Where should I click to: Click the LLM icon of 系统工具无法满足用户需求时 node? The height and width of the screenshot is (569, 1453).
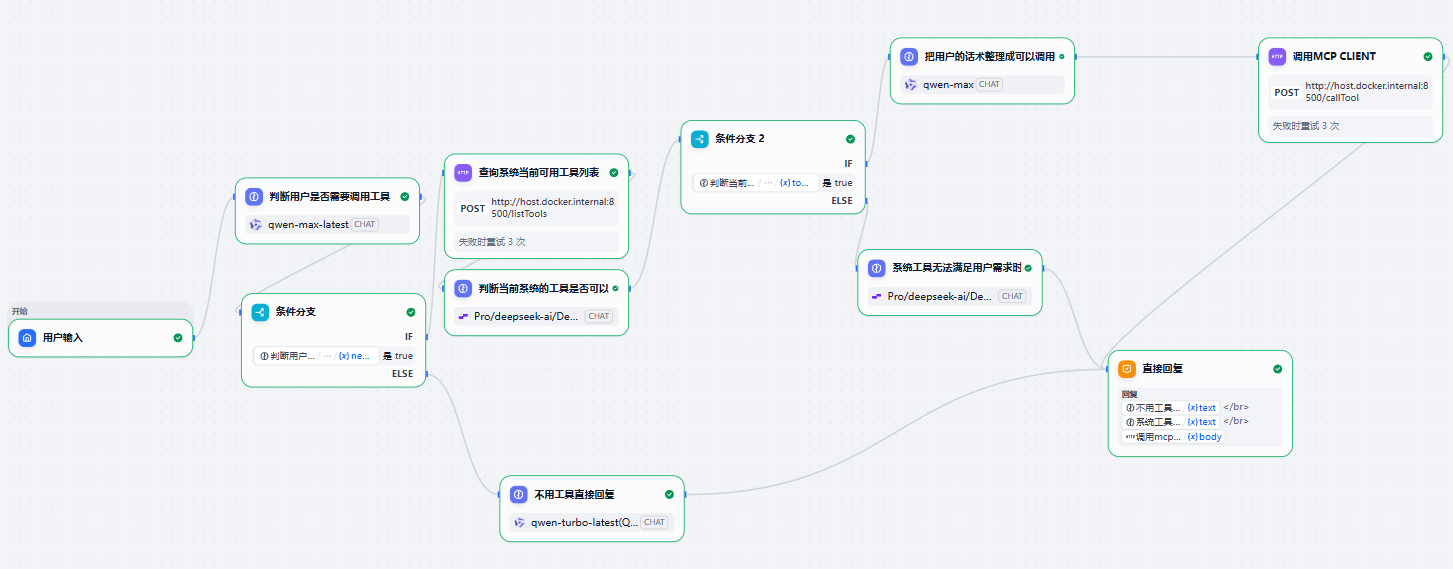point(876,268)
